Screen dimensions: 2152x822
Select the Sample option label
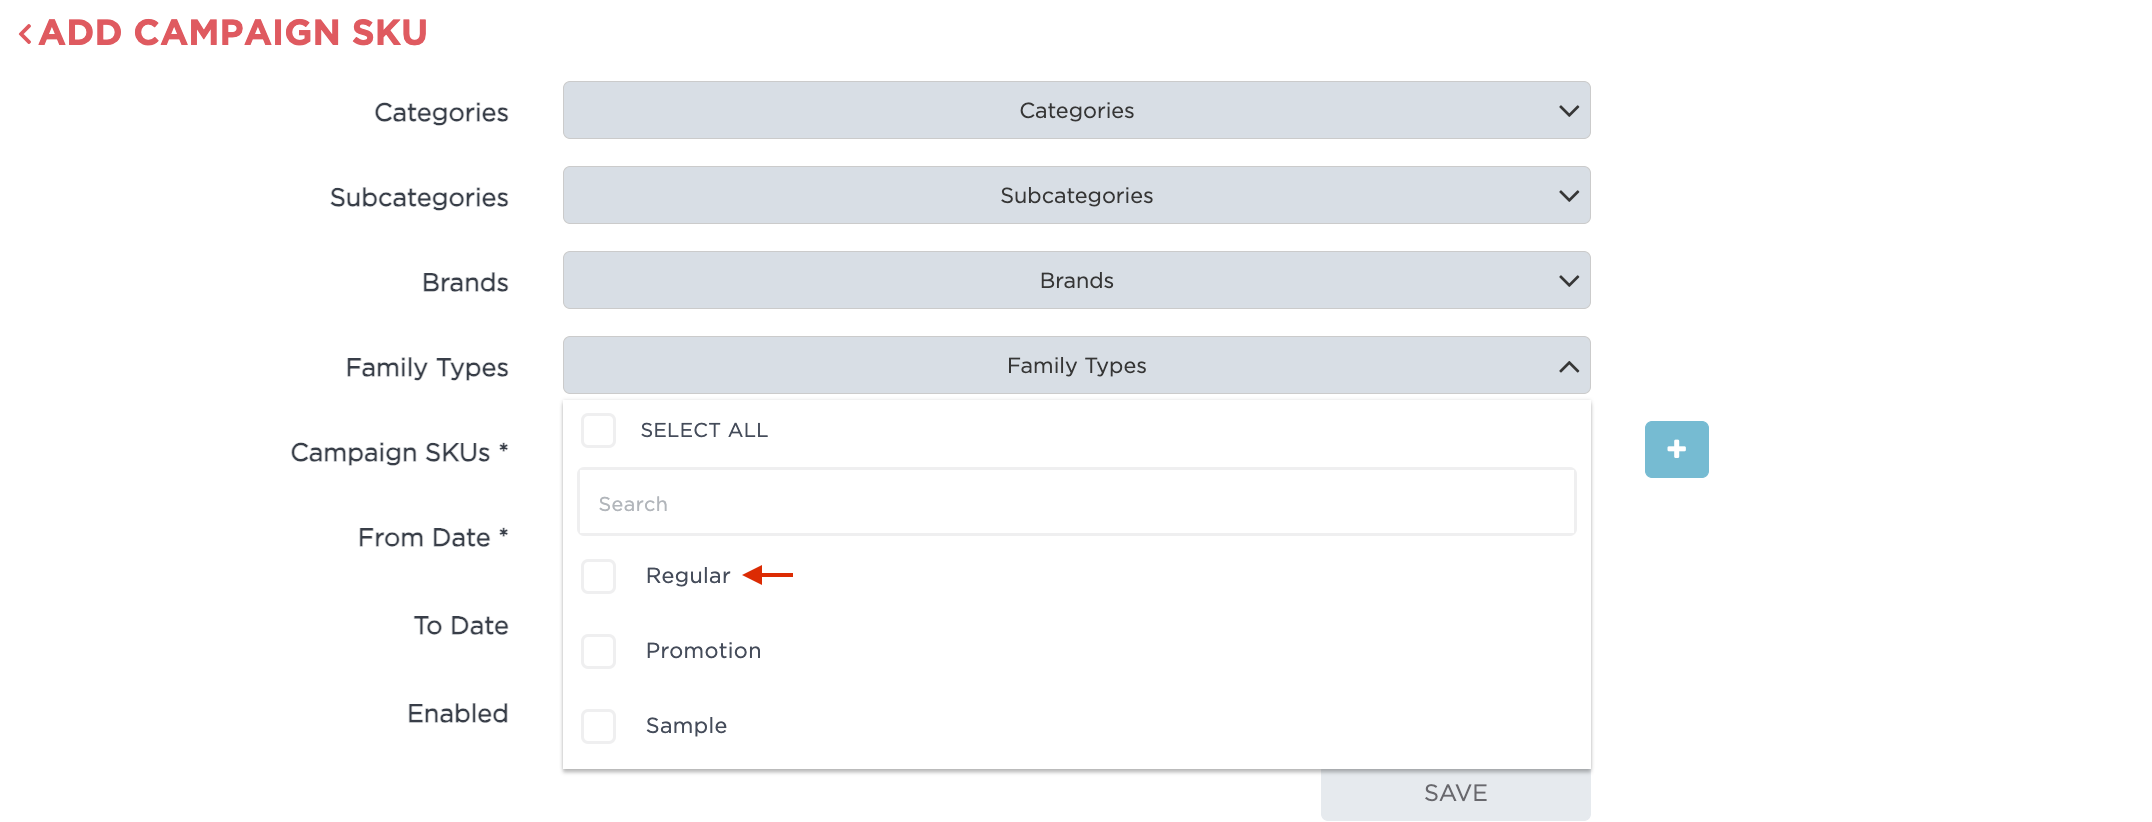[686, 725]
